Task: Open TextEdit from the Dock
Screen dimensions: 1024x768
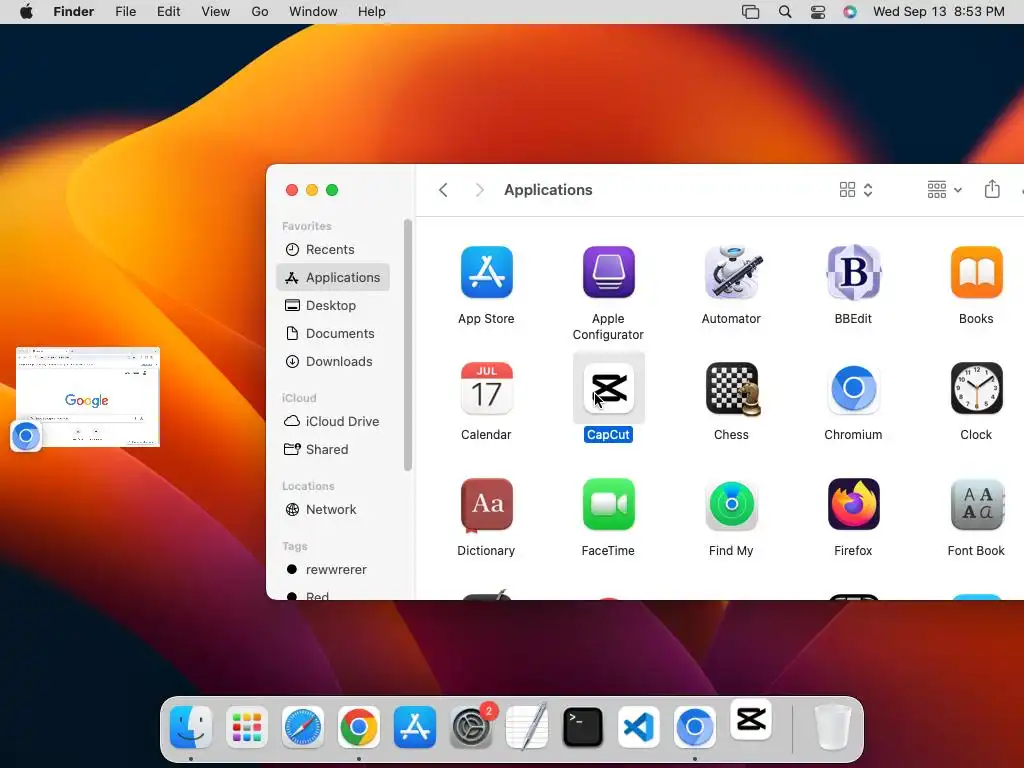Action: [x=527, y=727]
